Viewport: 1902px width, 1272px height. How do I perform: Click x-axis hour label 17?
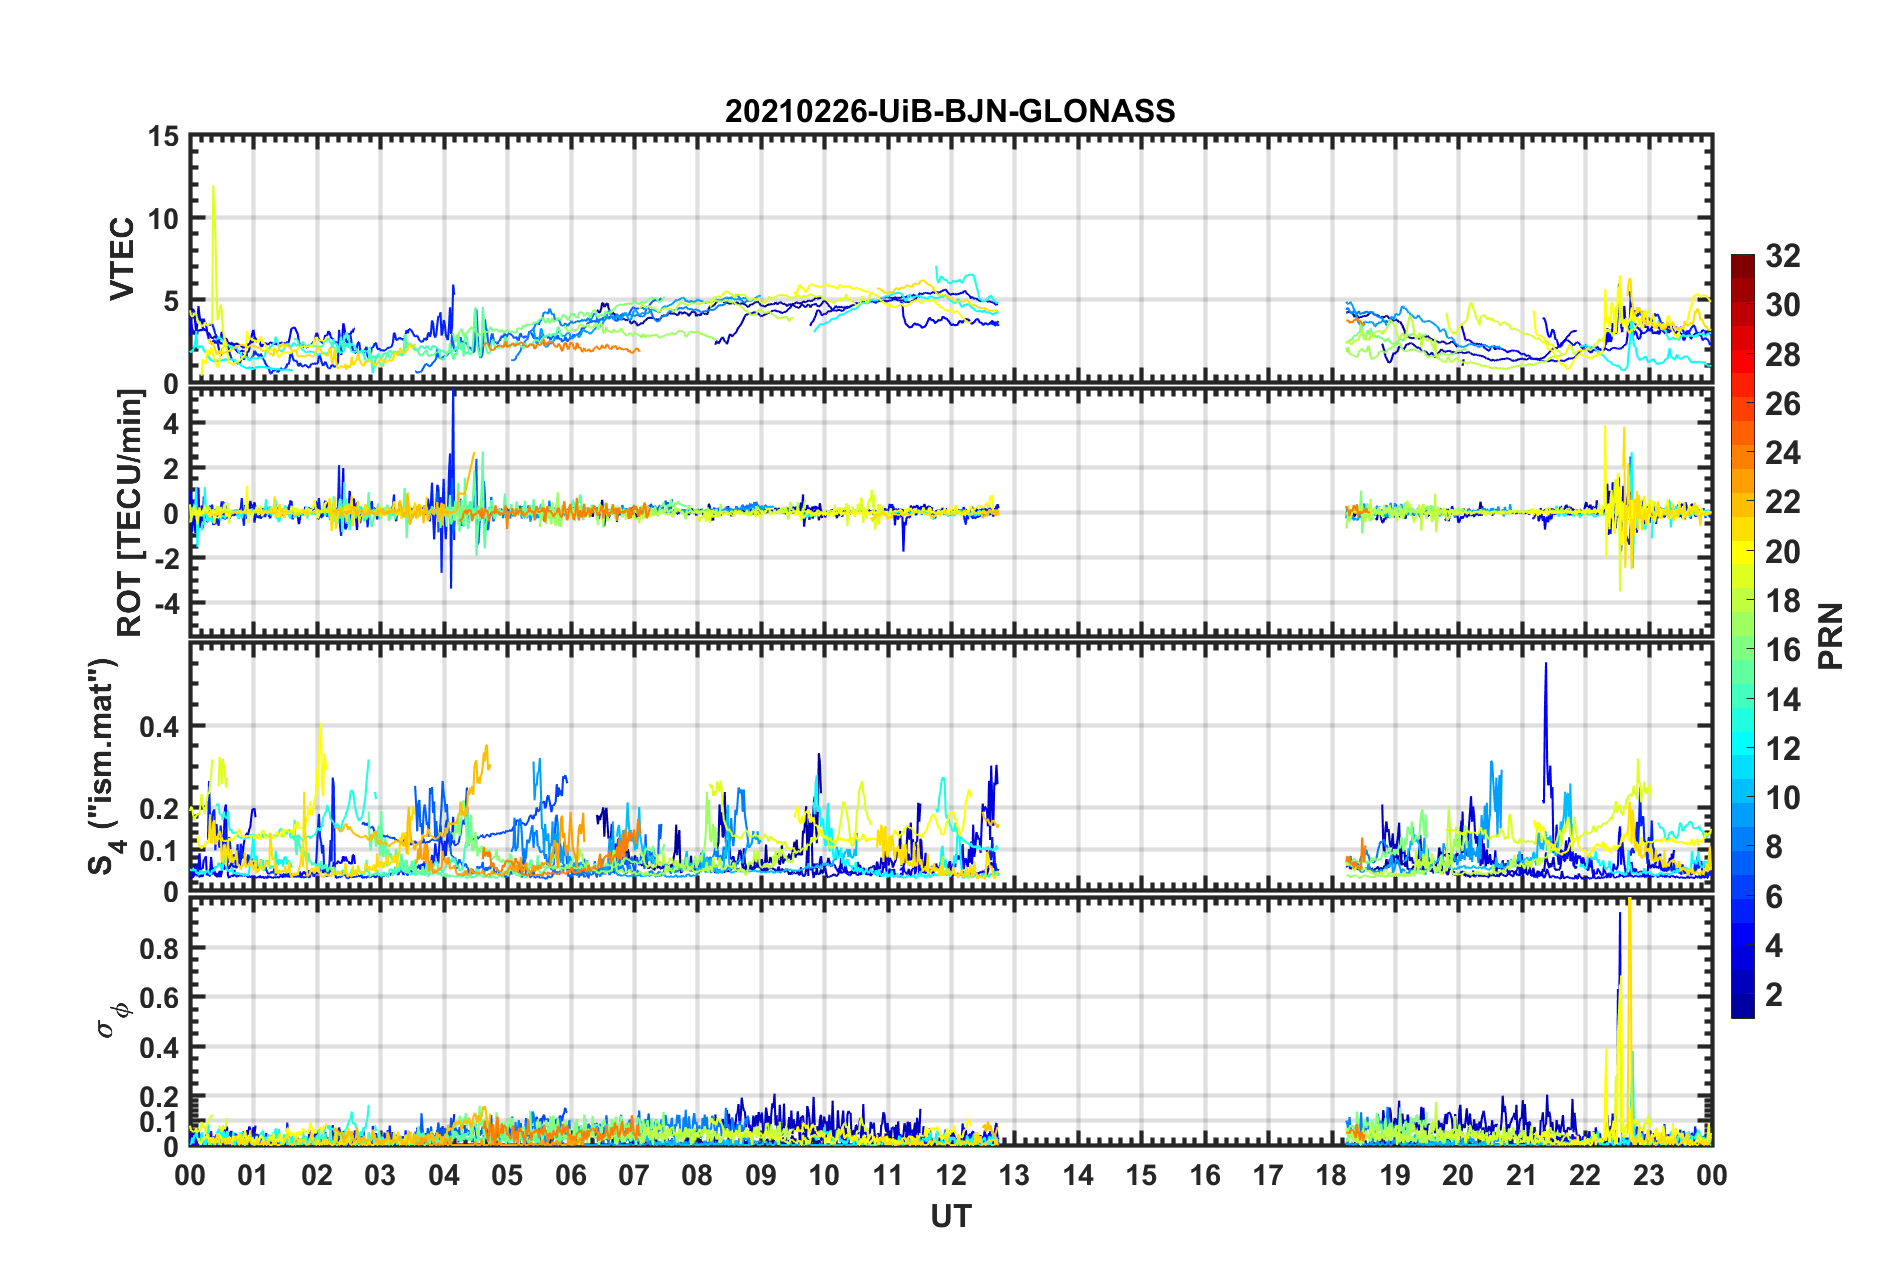(x=1268, y=1176)
